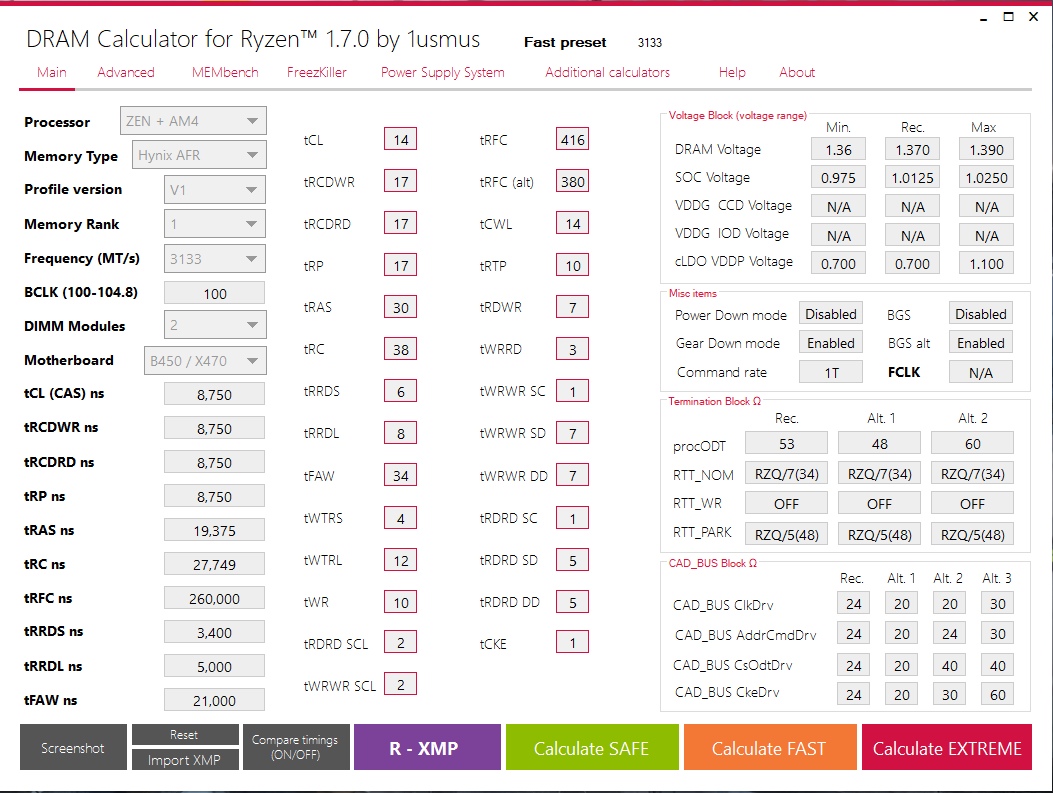The width and height of the screenshot is (1053, 793).
Task: Open the Additional calculators tab
Action: (607, 73)
